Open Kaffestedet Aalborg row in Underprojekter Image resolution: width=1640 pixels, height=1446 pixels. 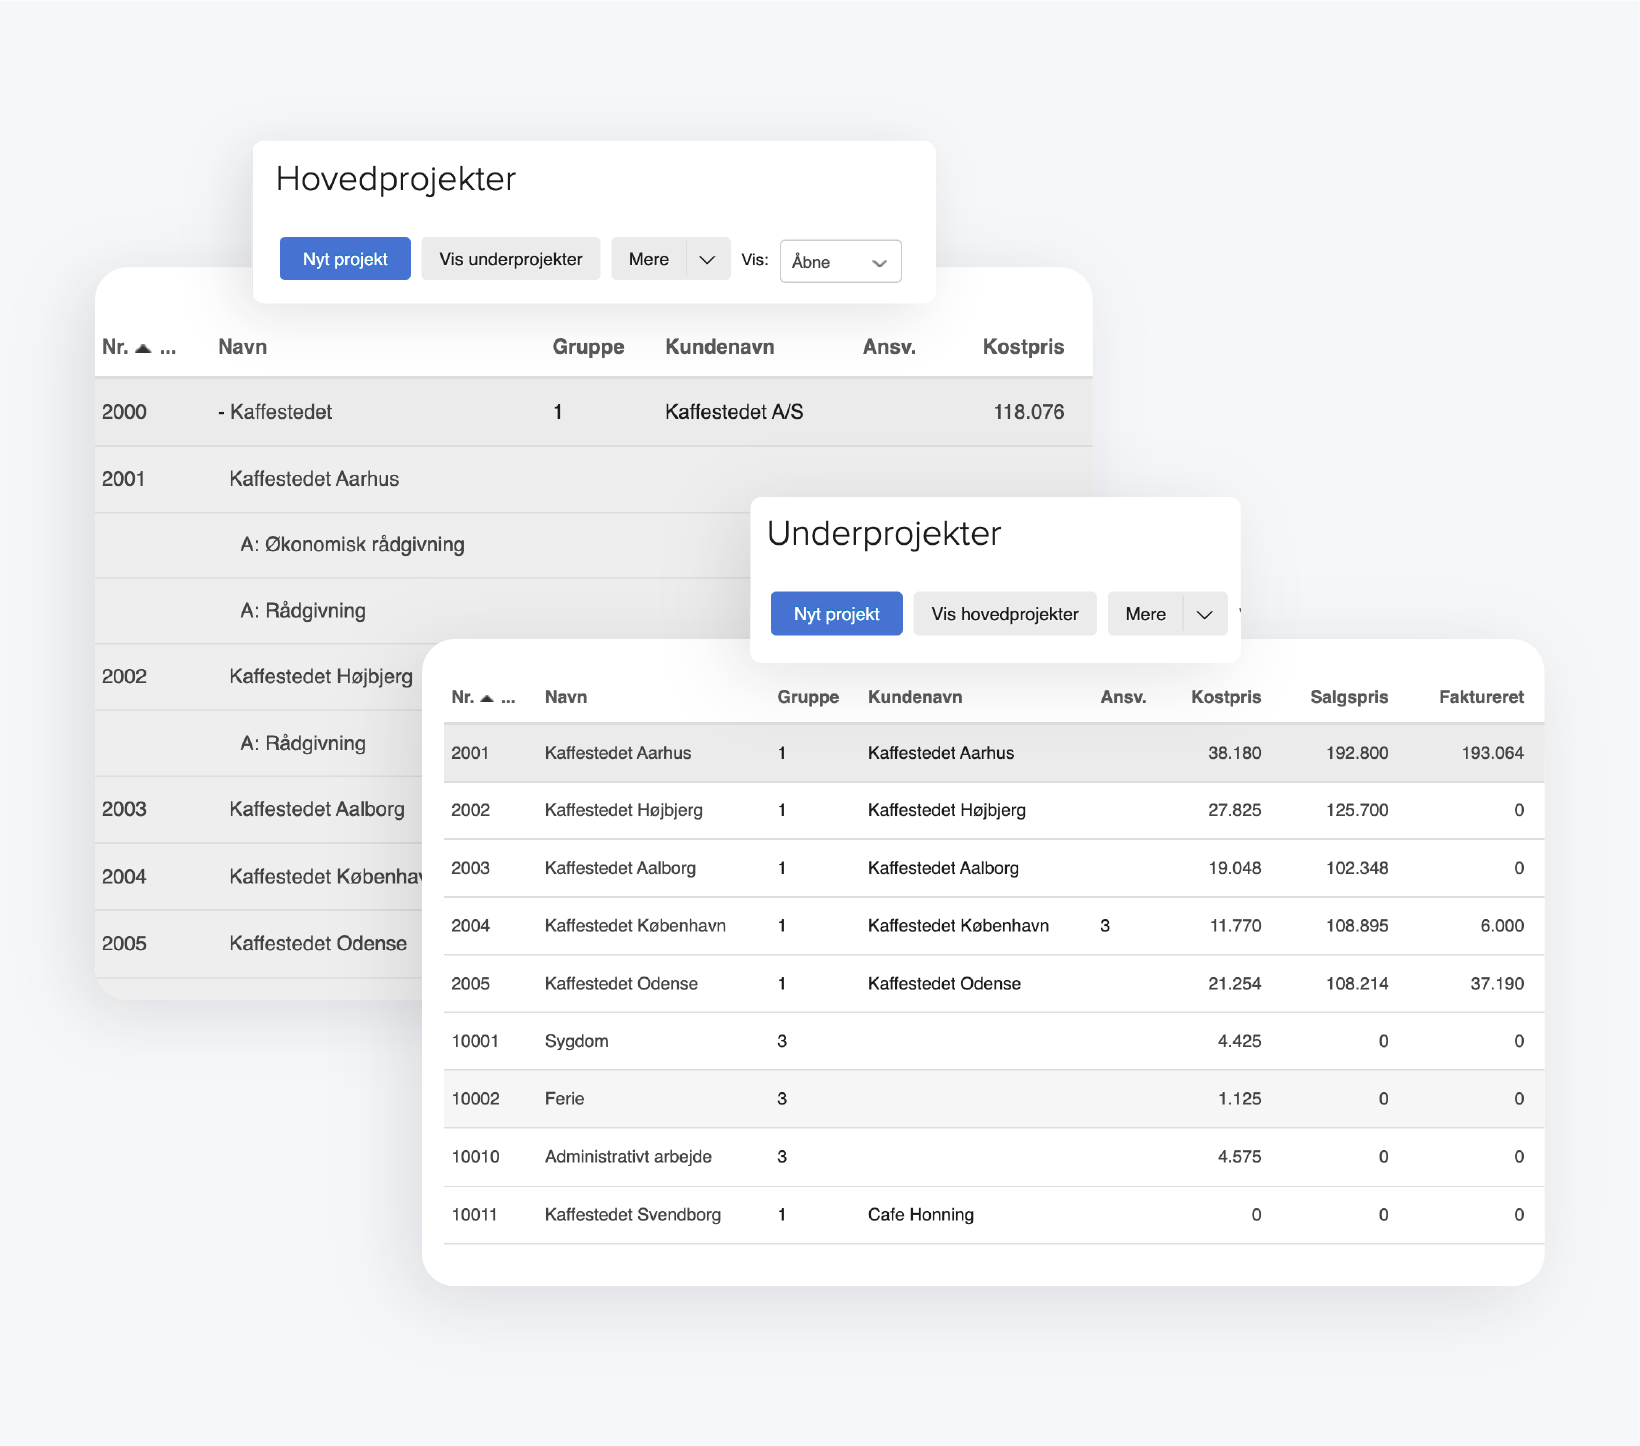coord(994,868)
